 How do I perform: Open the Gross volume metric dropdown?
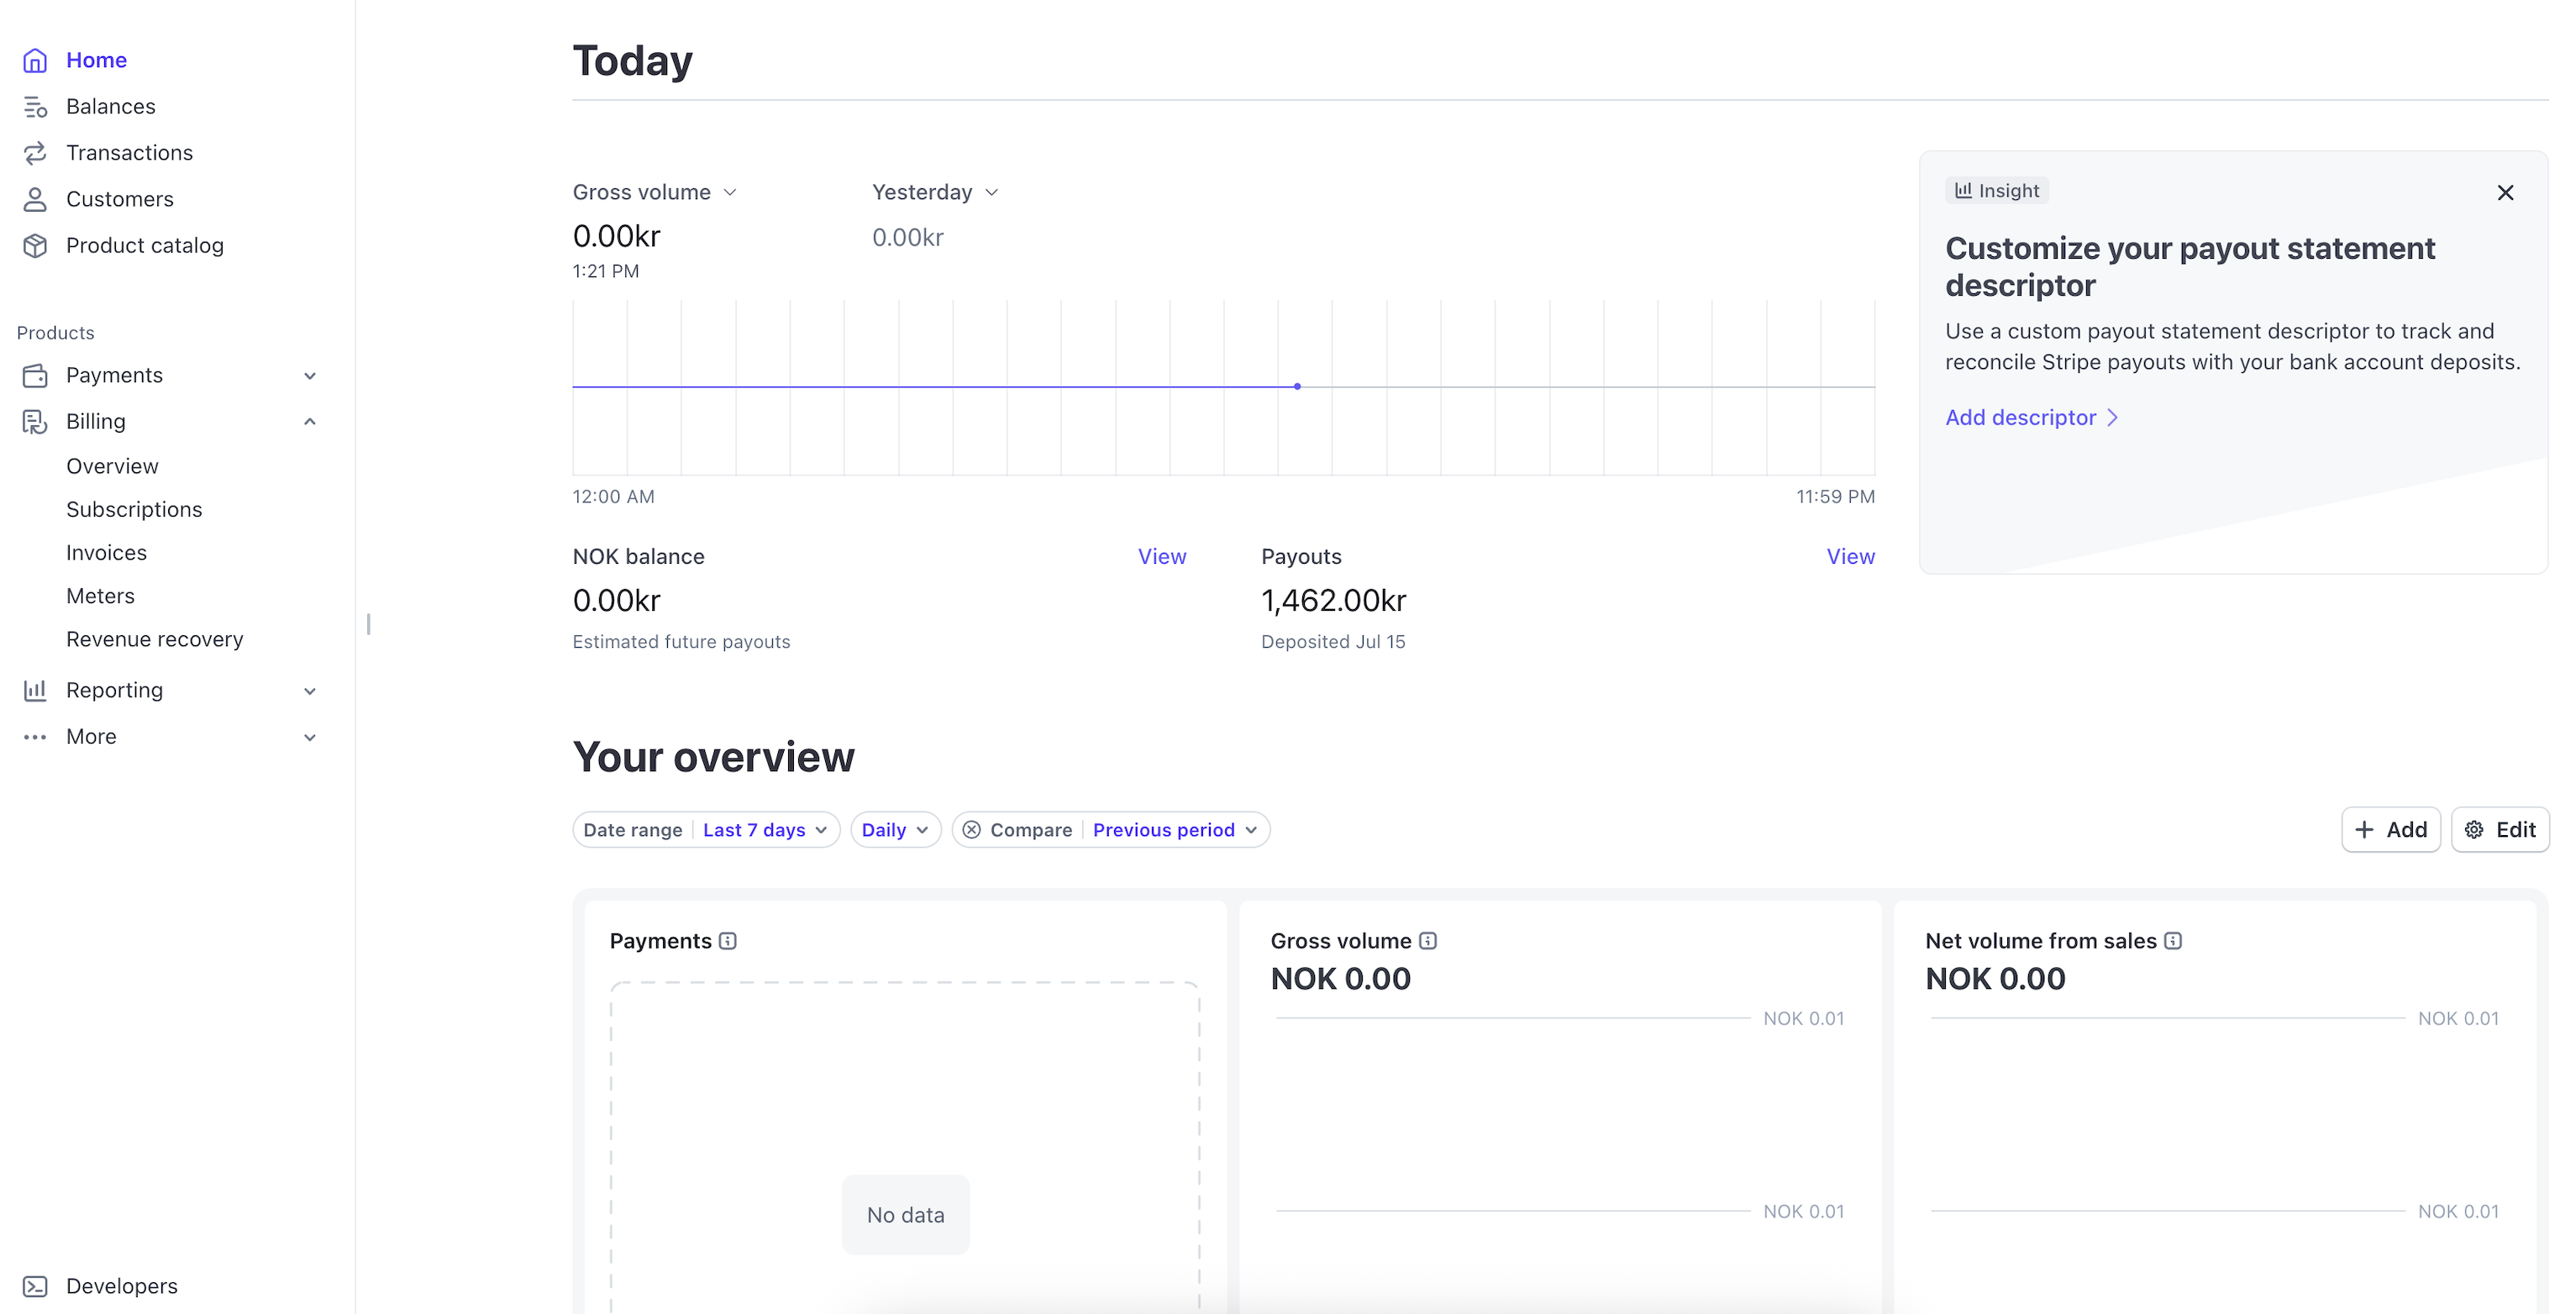pyautogui.click(x=654, y=192)
